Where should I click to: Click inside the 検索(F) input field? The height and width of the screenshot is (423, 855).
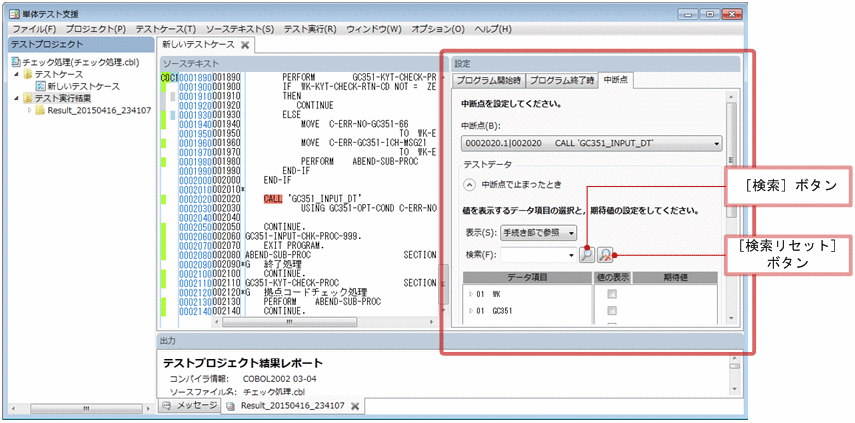[533, 255]
